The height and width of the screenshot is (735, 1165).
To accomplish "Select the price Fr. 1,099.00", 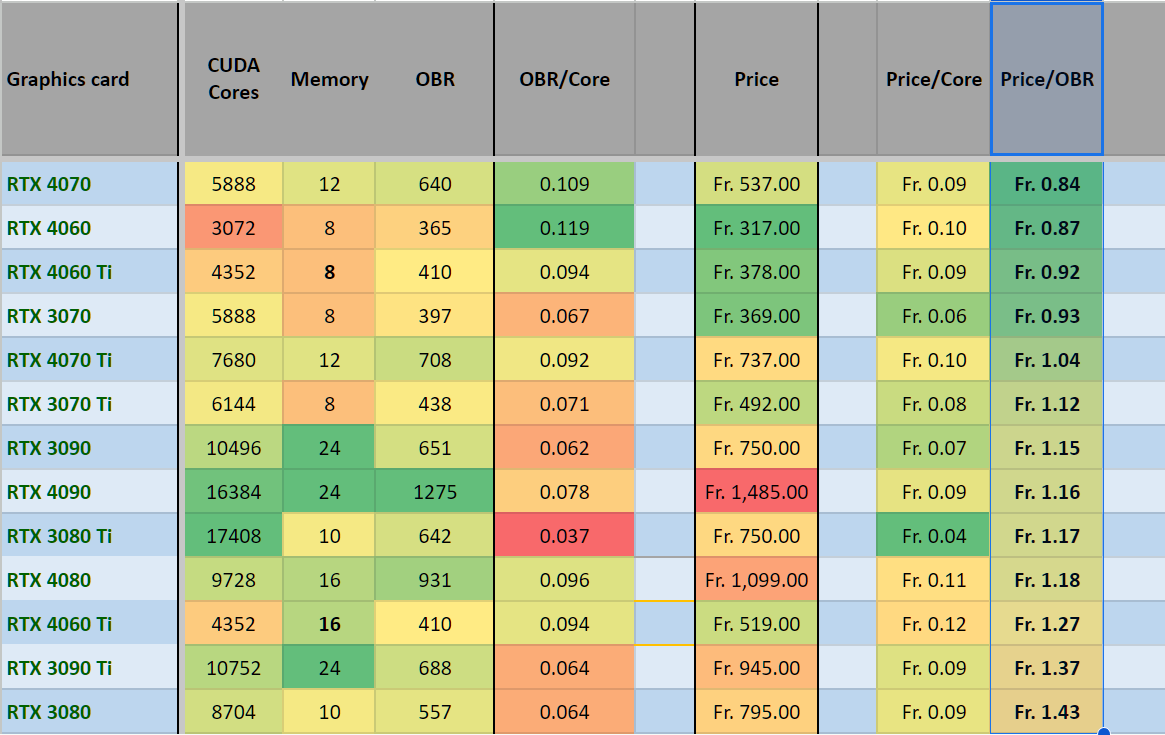I will [756, 580].
